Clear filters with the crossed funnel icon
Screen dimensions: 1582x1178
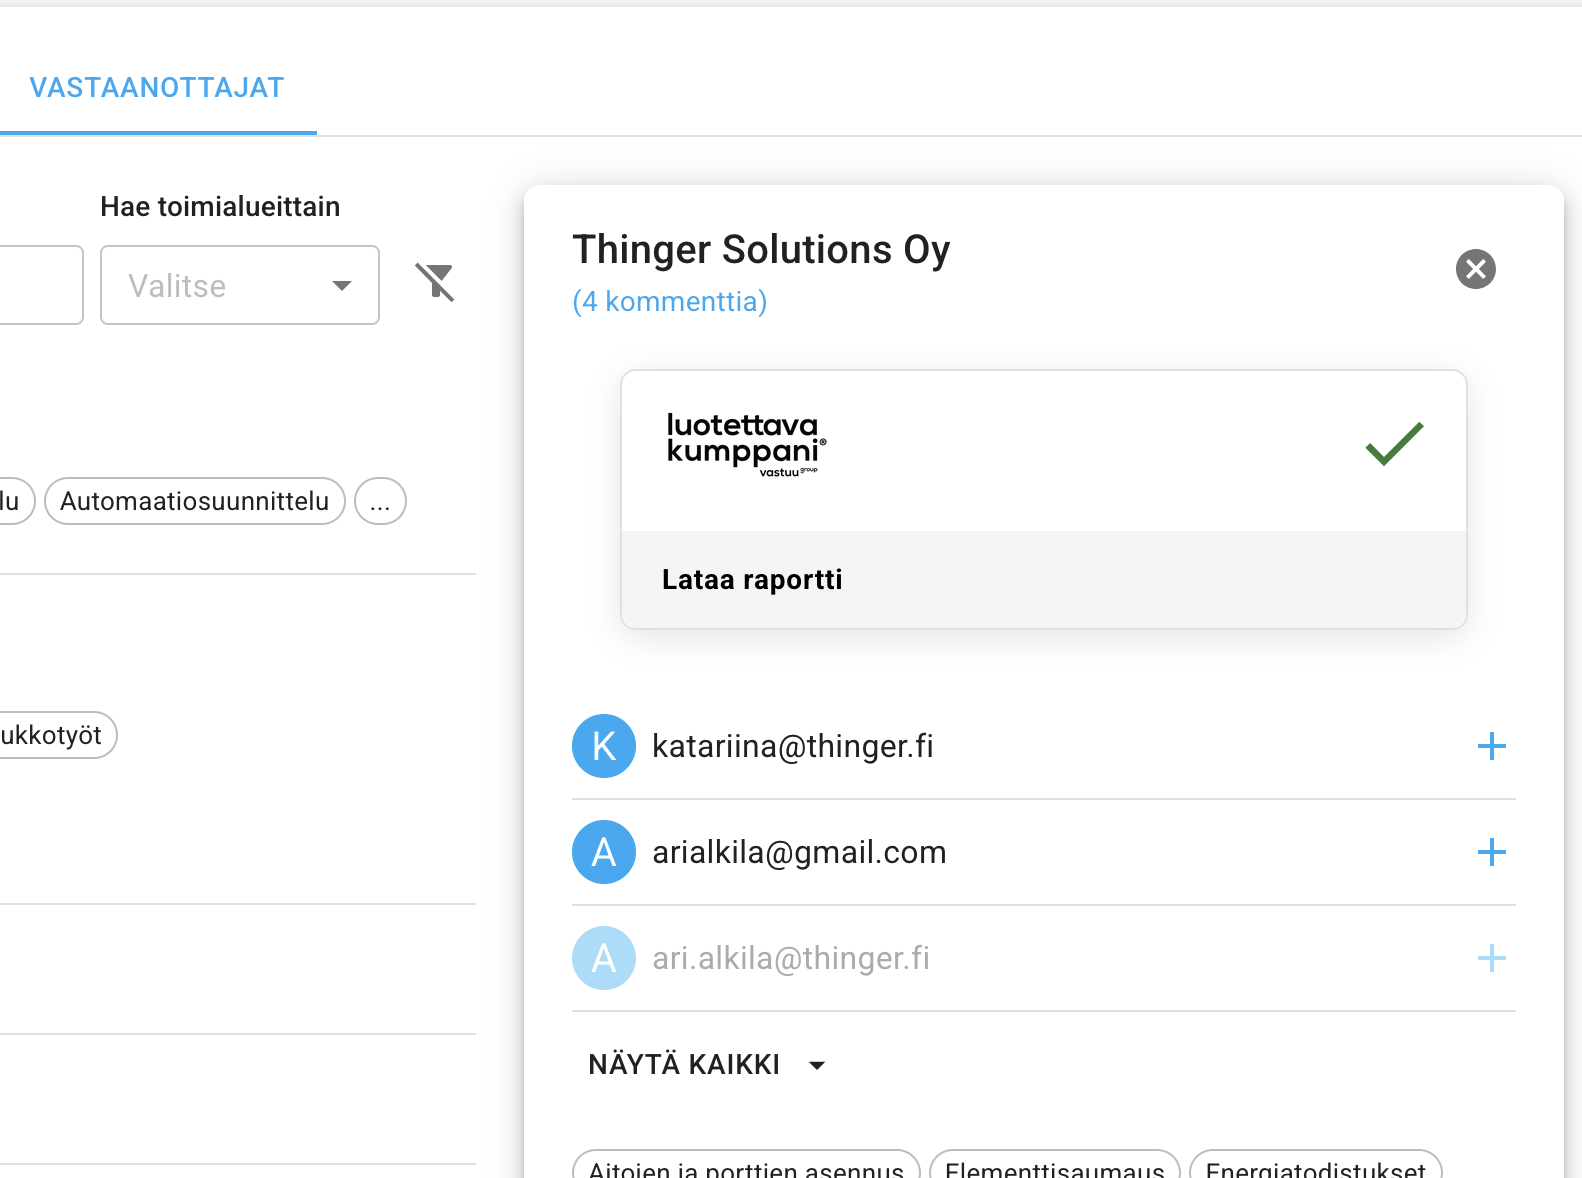436,283
